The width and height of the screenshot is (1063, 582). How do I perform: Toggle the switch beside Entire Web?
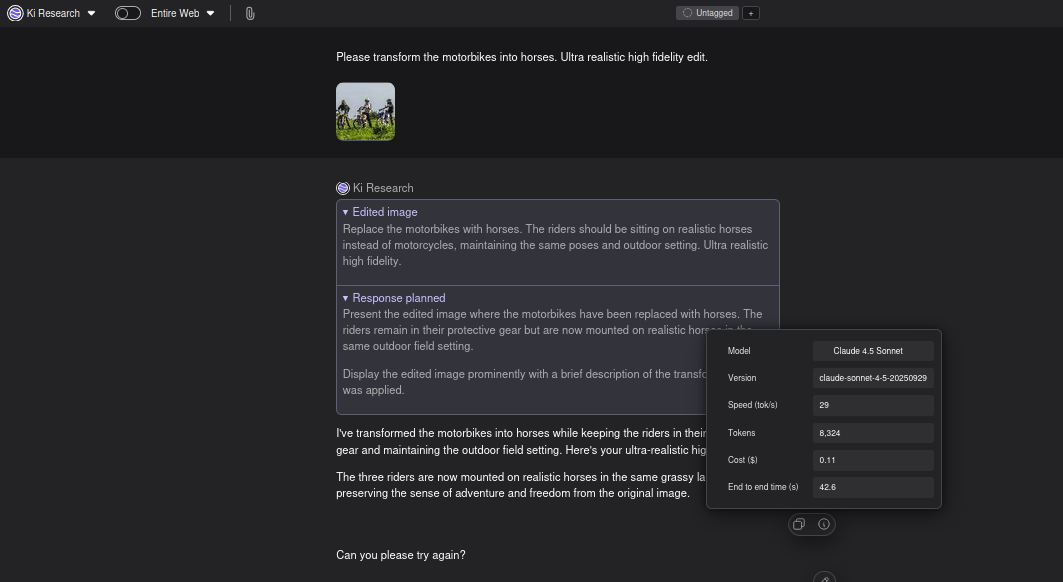click(128, 13)
